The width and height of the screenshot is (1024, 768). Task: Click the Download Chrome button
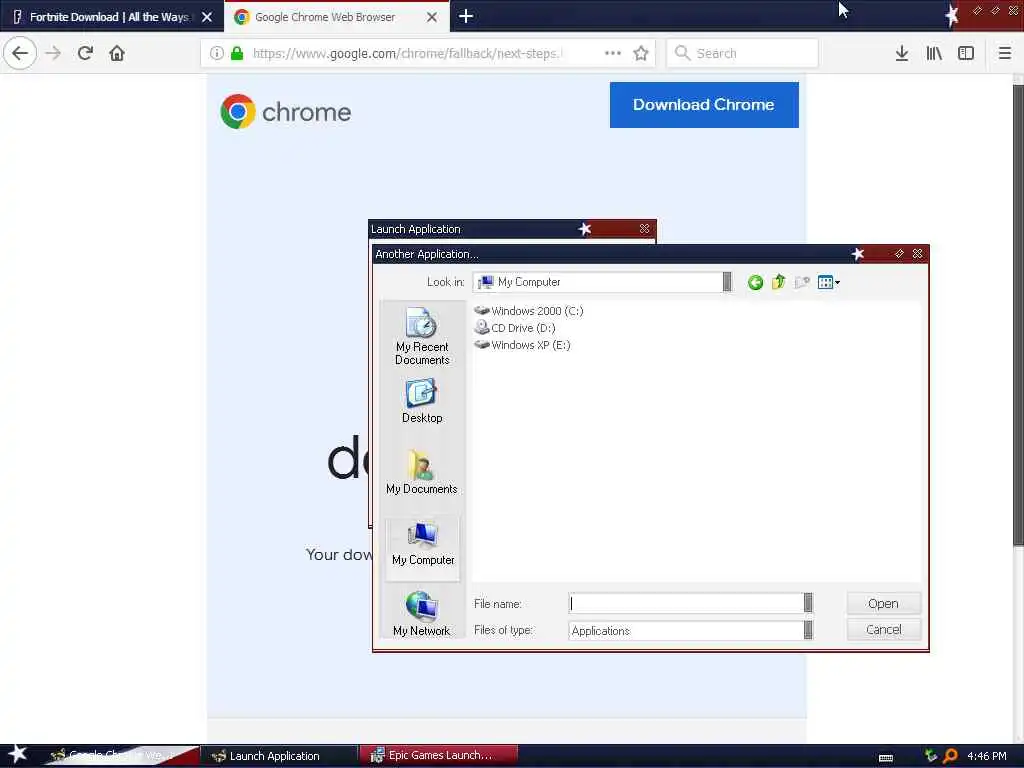click(x=704, y=104)
